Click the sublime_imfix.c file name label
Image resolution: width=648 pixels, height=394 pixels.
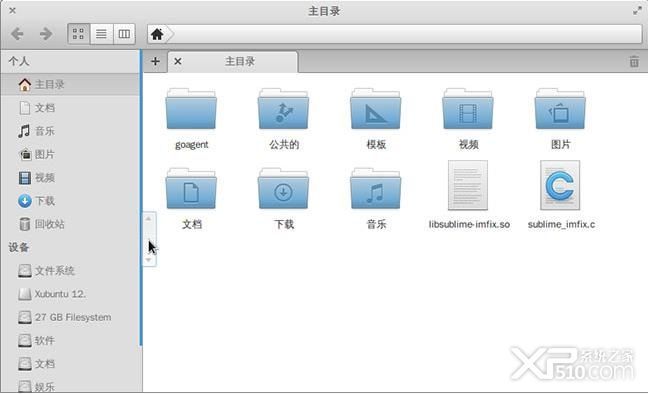coord(561,224)
